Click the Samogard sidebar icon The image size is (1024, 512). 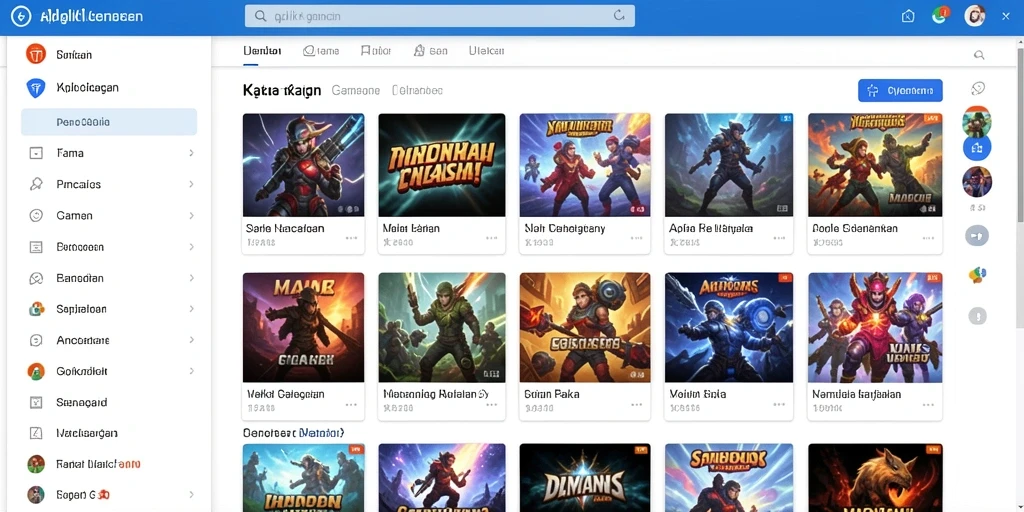click(x=36, y=402)
